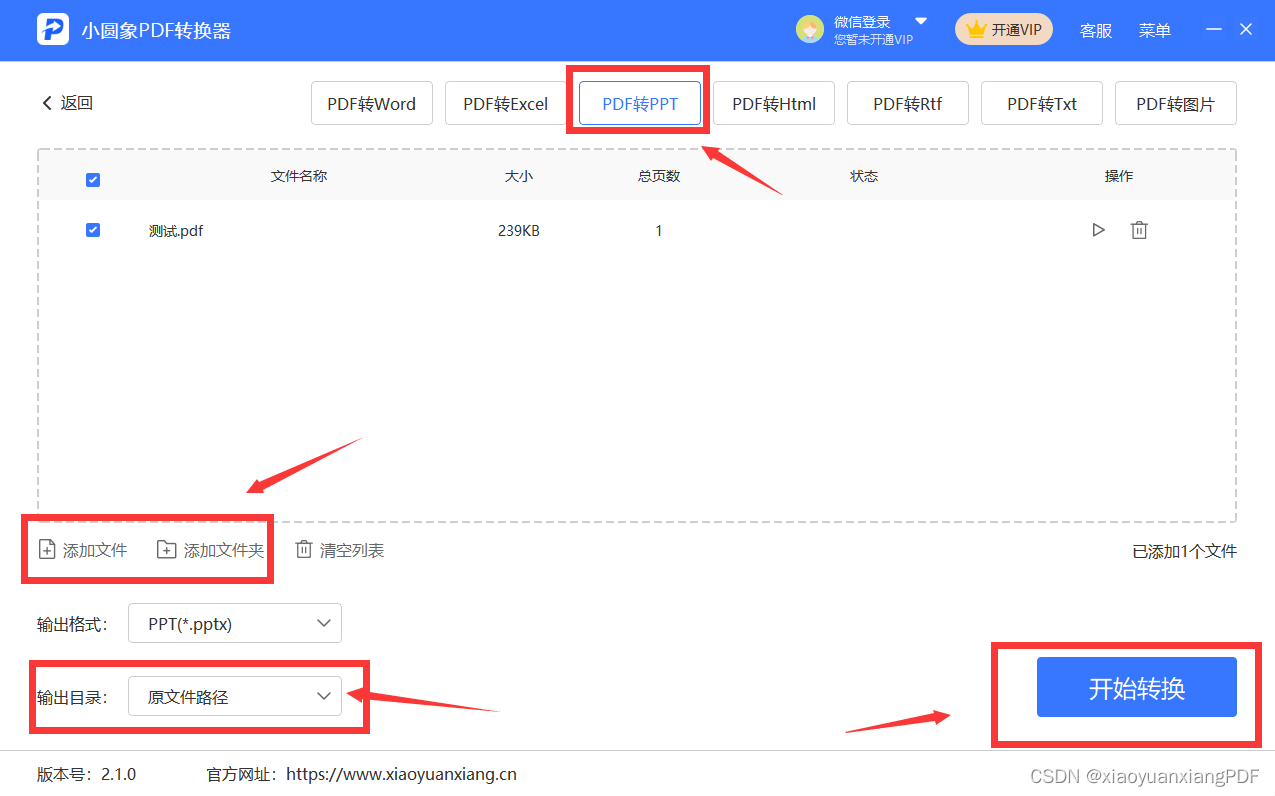
Task: Delete 测试.pdf with the trash icon
Action: [x=1138, y=230]
